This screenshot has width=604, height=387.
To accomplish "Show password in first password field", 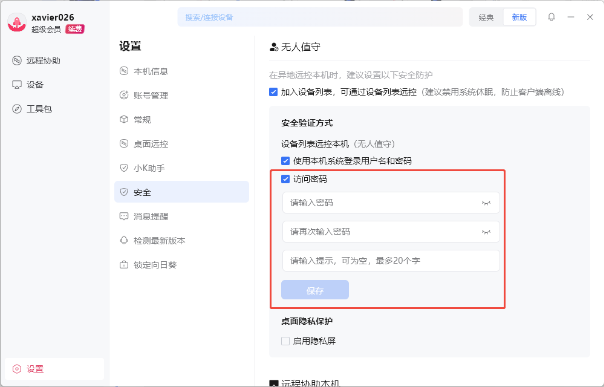I will click(x=486, y=203).
